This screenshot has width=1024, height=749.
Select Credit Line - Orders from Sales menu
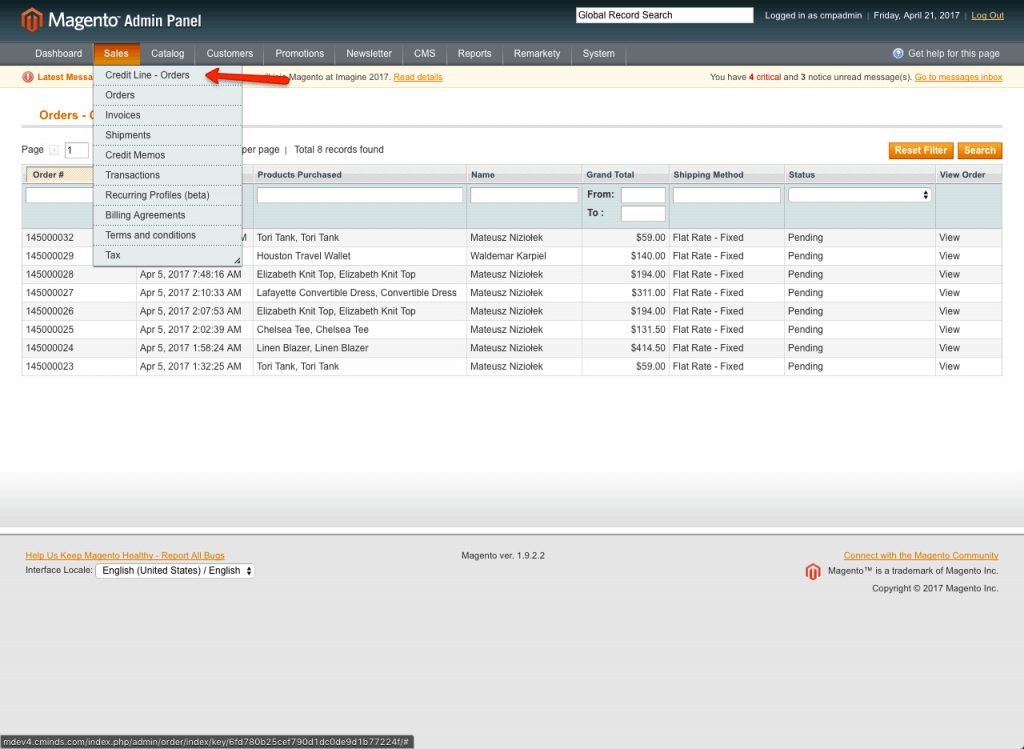147,75
